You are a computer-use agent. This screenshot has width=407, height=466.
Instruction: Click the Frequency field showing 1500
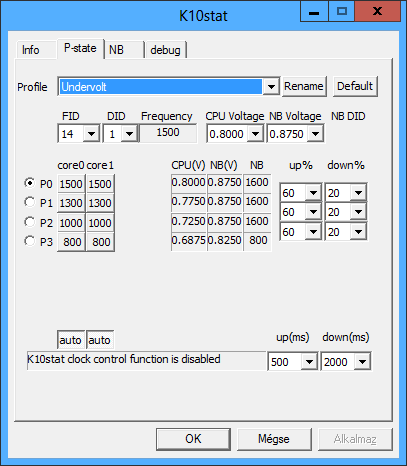[x=168, y=133]
